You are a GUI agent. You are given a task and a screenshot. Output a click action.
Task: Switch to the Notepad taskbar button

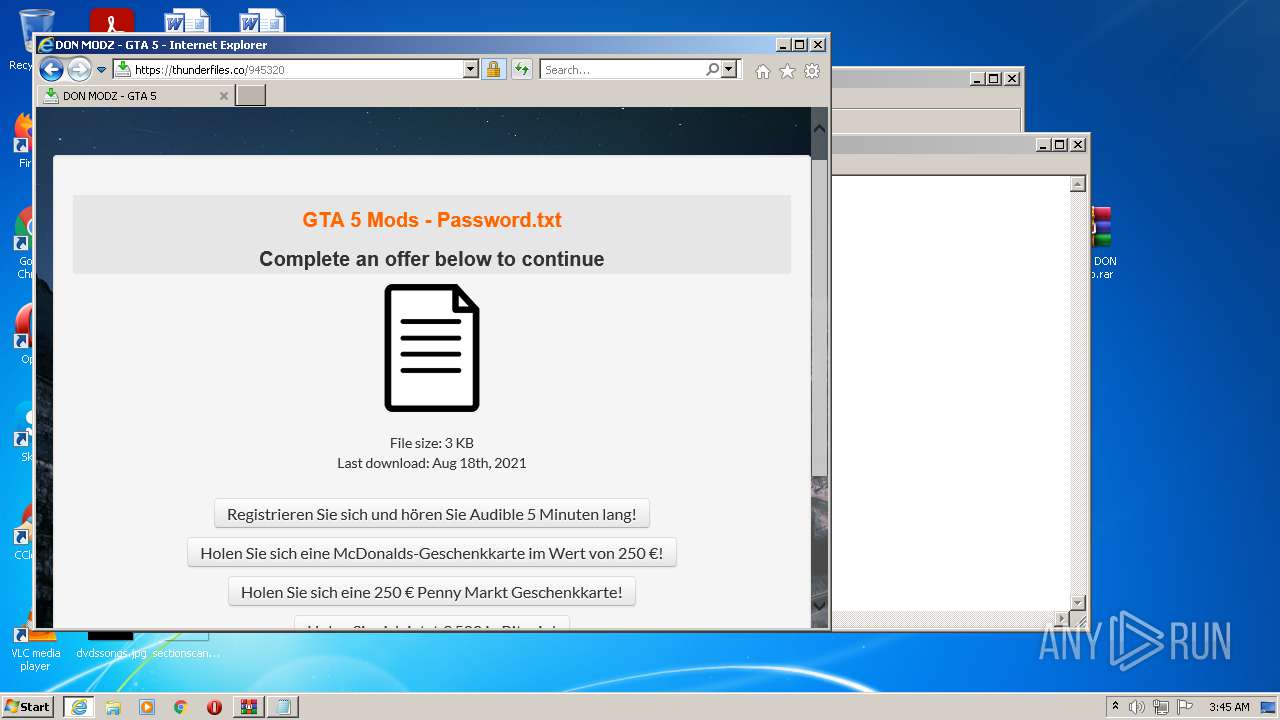point(283,707)
